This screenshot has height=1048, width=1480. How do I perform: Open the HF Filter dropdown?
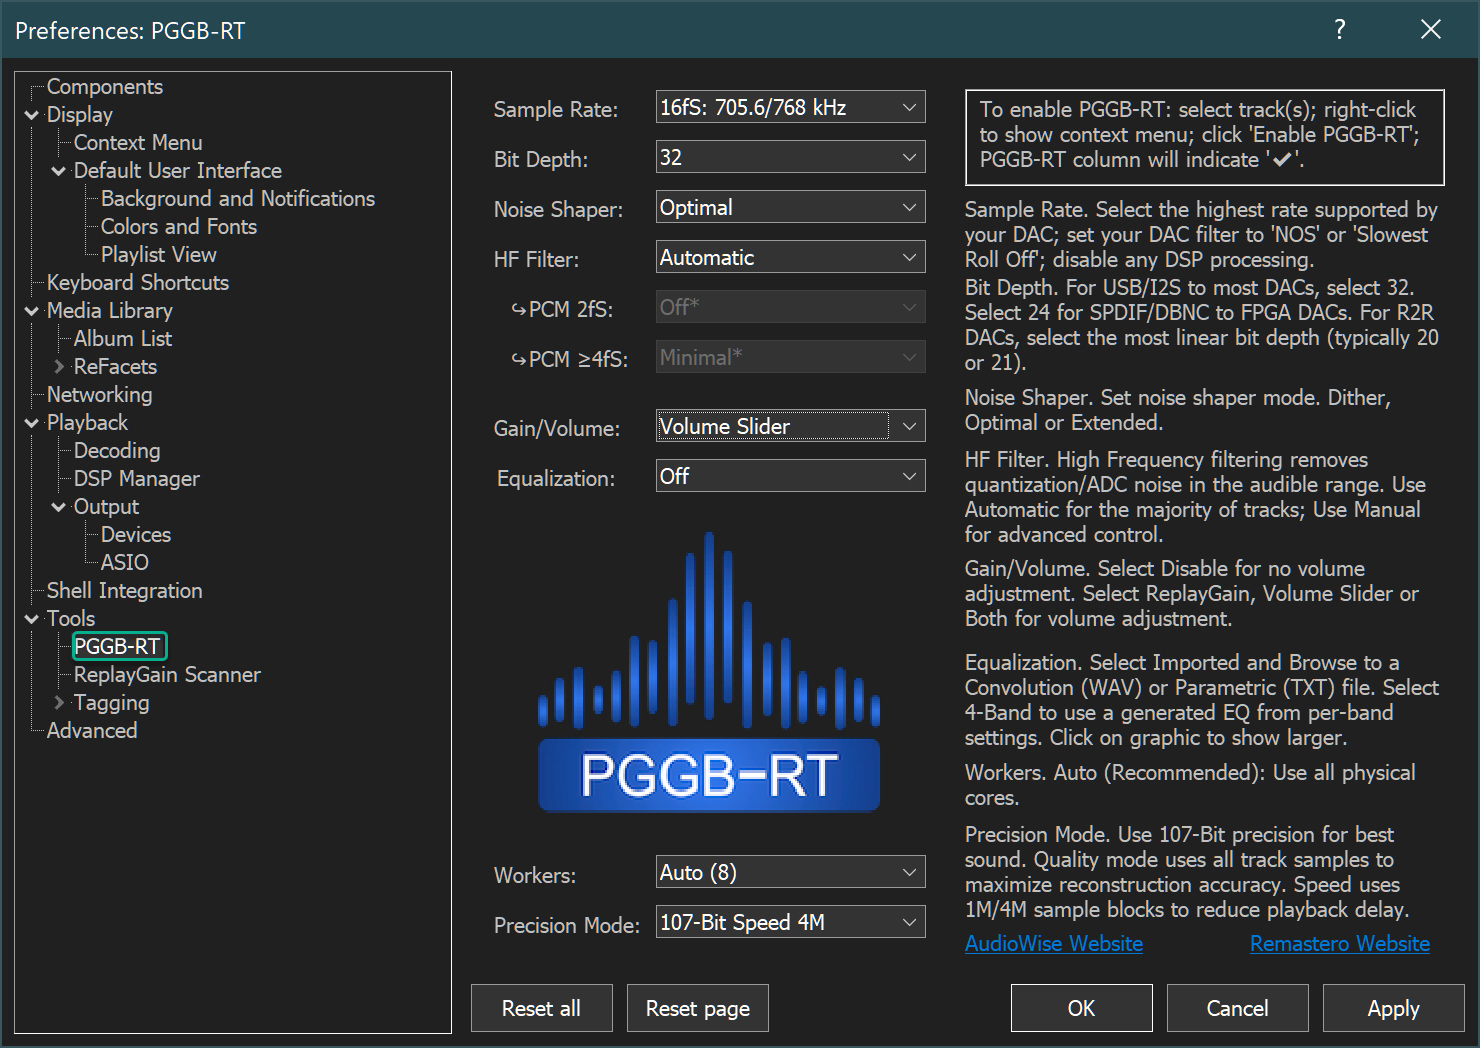[x=790, y=257]
